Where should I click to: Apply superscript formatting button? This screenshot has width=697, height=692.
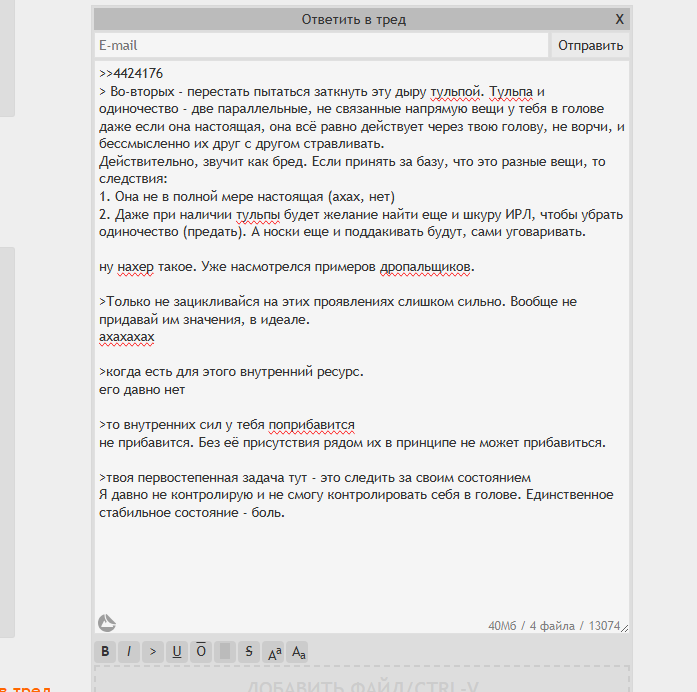tap(274, 652)
